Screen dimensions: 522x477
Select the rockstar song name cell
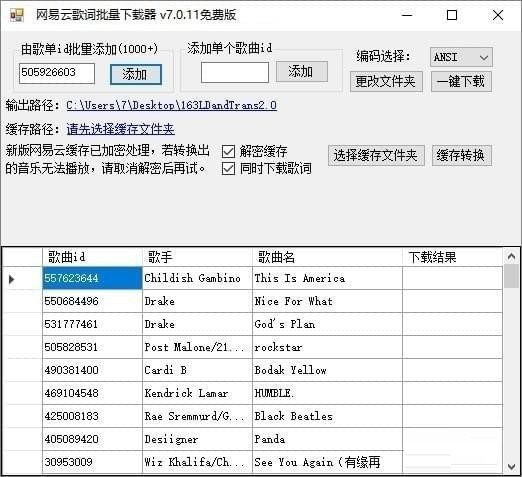pyautogui.click(x=327, y=347)
